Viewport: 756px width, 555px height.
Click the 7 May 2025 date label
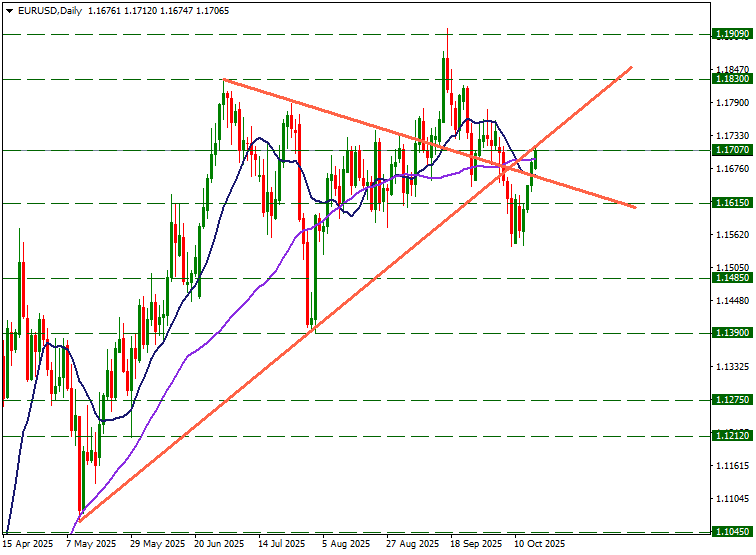92,545
